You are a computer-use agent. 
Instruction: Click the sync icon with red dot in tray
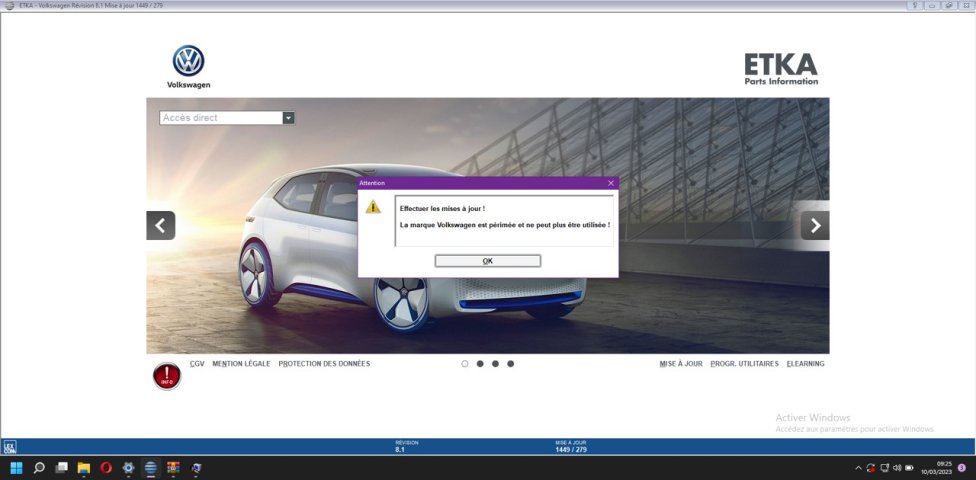pos(871,468)
